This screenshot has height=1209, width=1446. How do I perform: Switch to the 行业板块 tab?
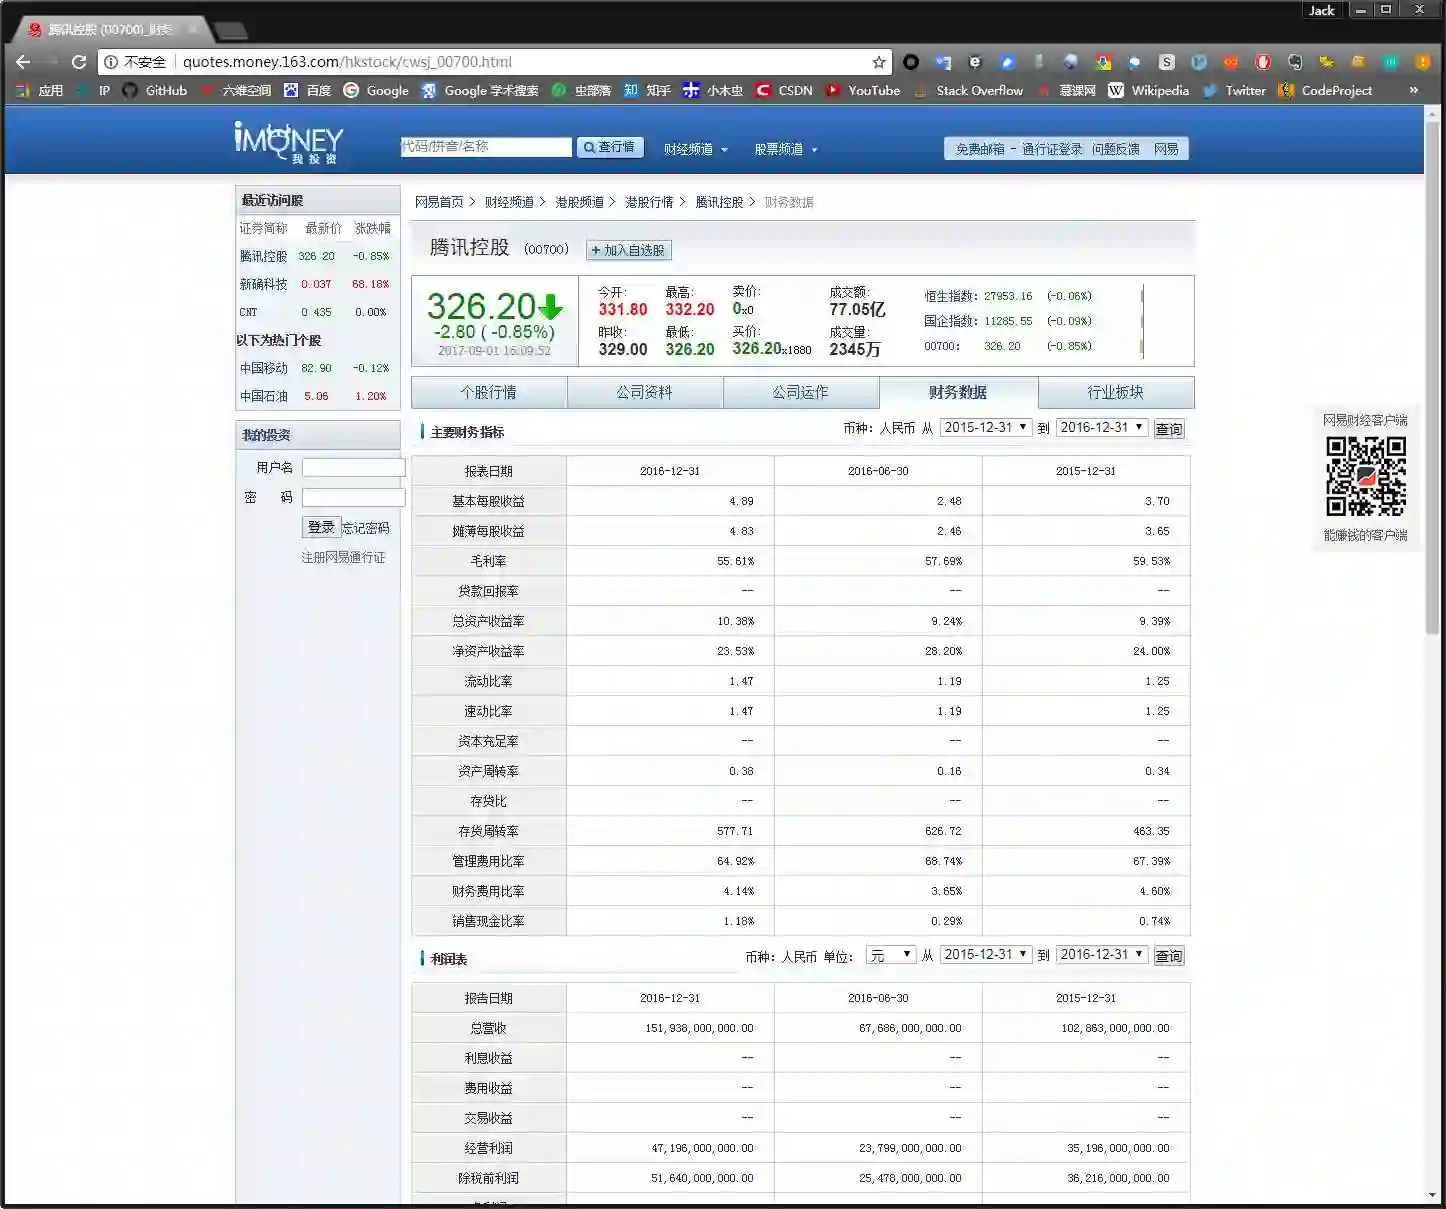[1116, 393]
